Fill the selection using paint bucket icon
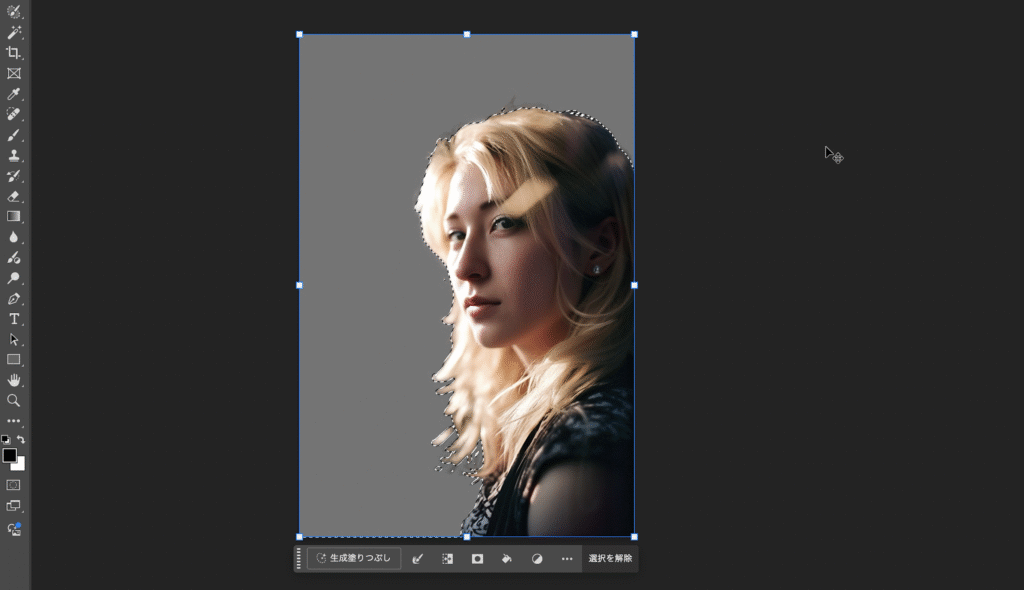The width and height of the screenshot is (1024, 590). (507, 559)
